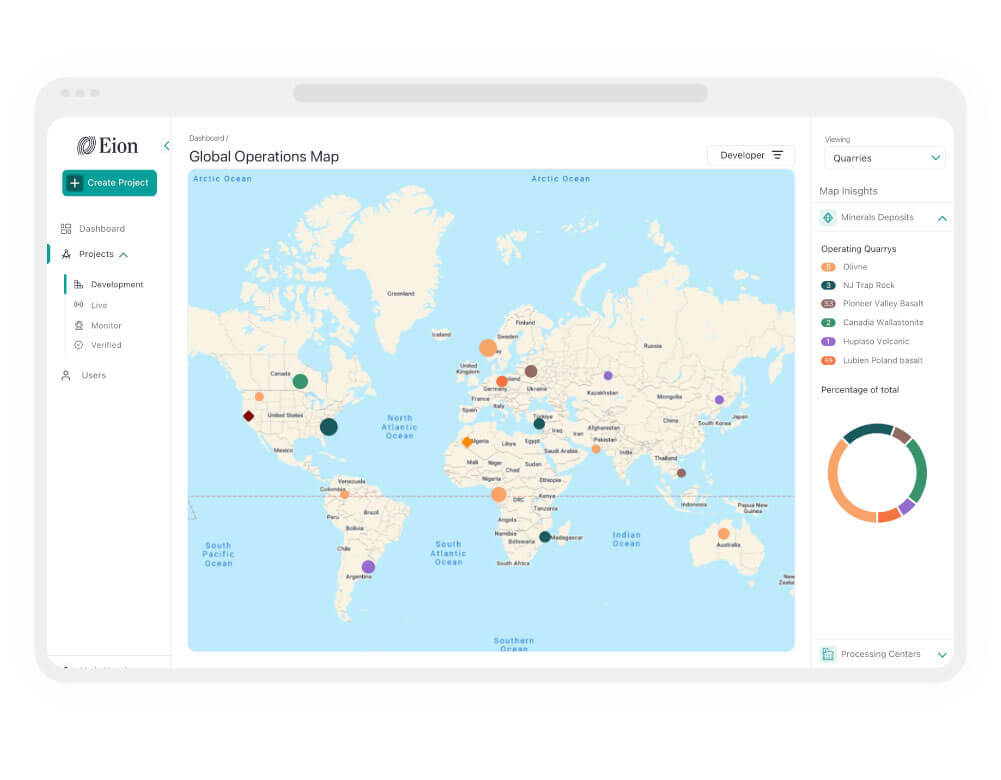Viewport: 1001px width, 780px height.
Task: Click the Processing Centers building icon
Action: (828, 654)
